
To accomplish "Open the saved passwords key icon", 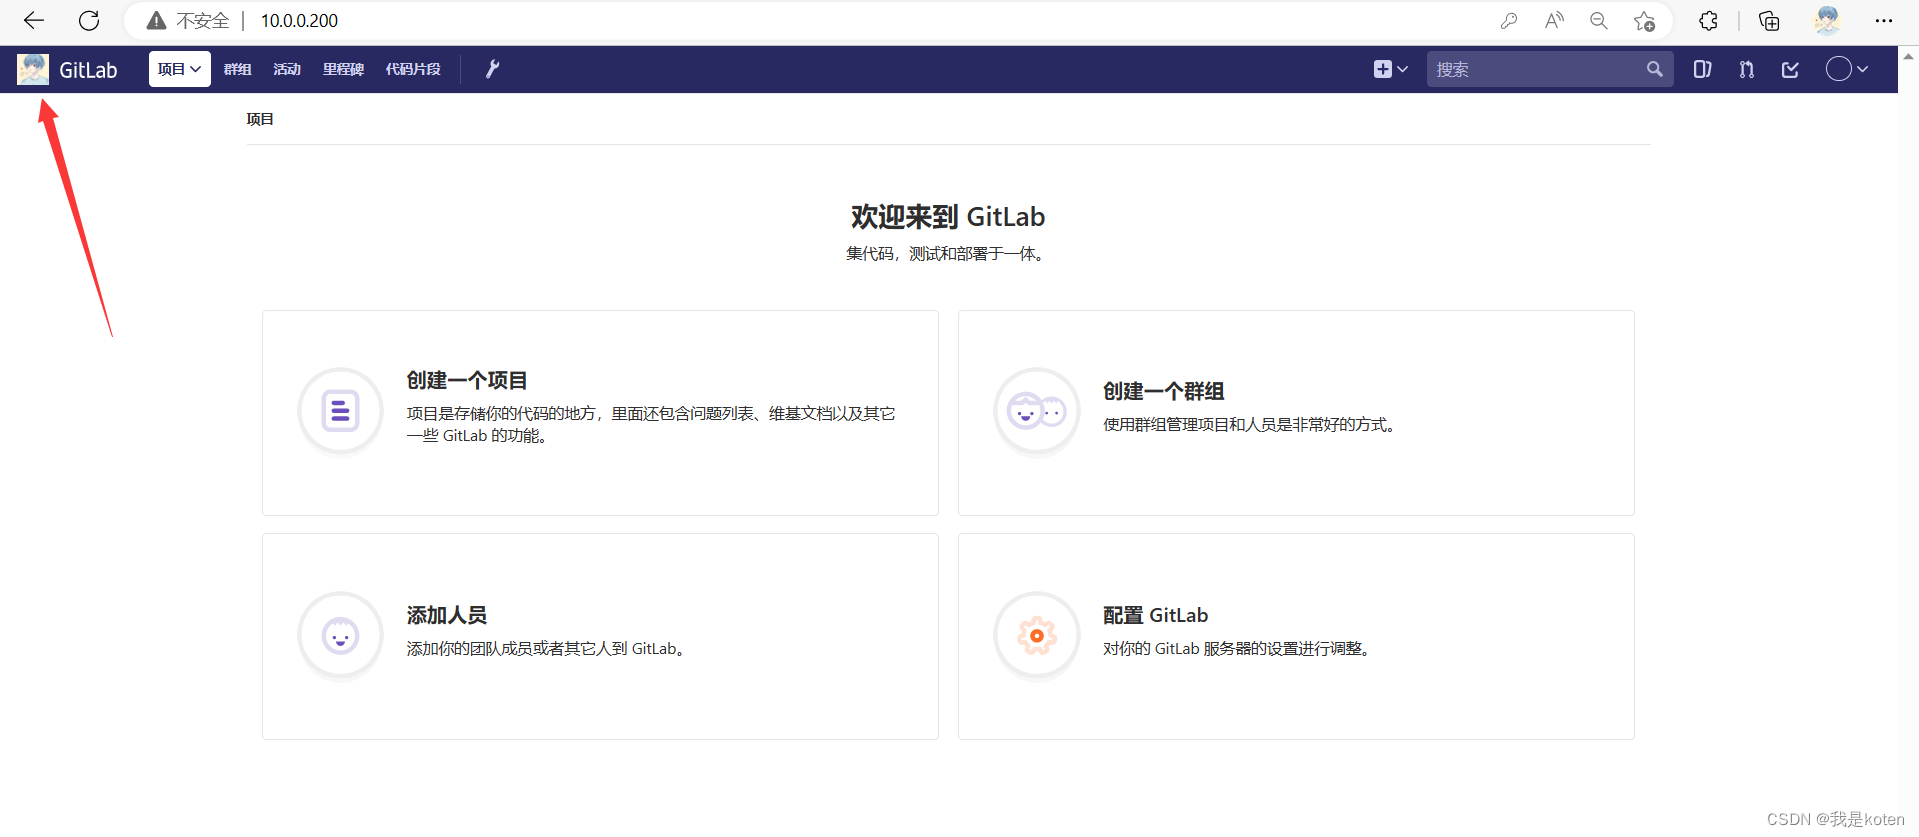I will (1509, 20).
